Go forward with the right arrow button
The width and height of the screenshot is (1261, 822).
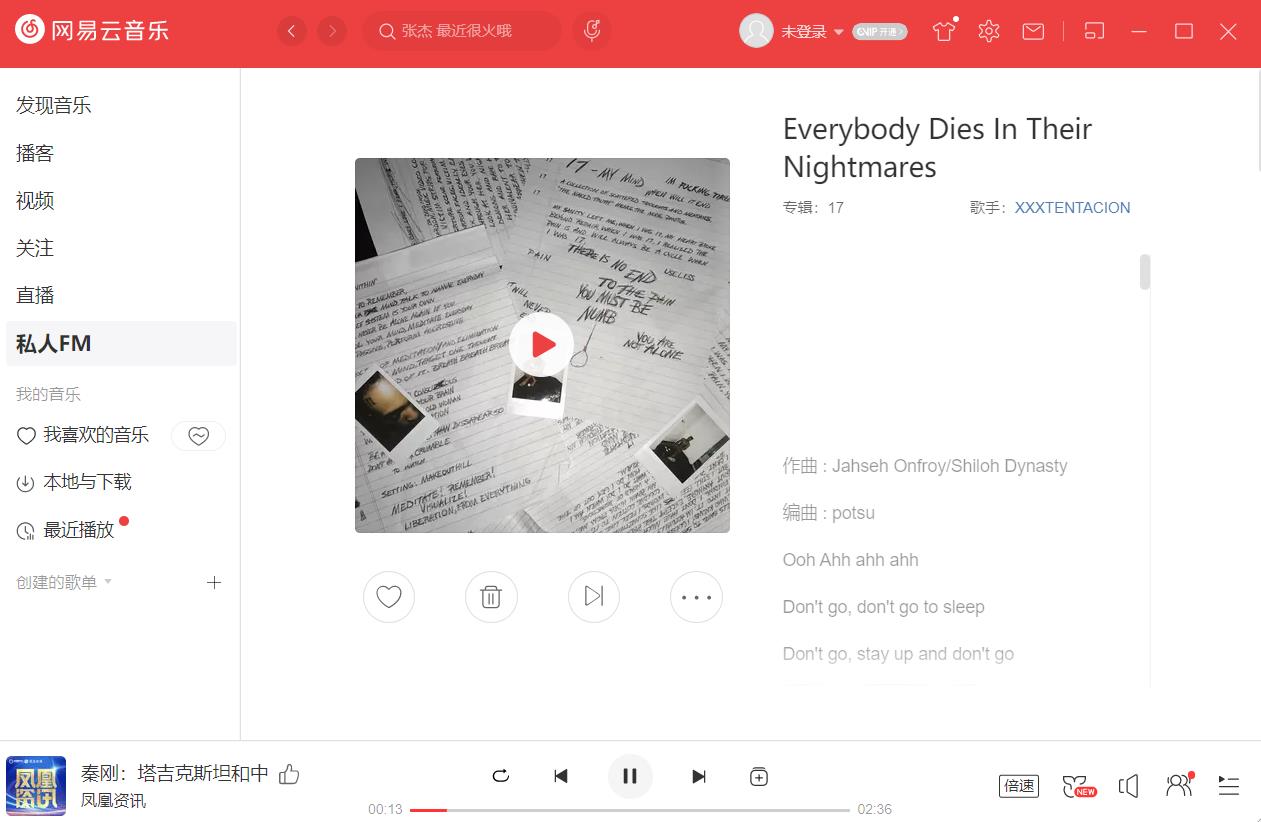click(332, 32)
